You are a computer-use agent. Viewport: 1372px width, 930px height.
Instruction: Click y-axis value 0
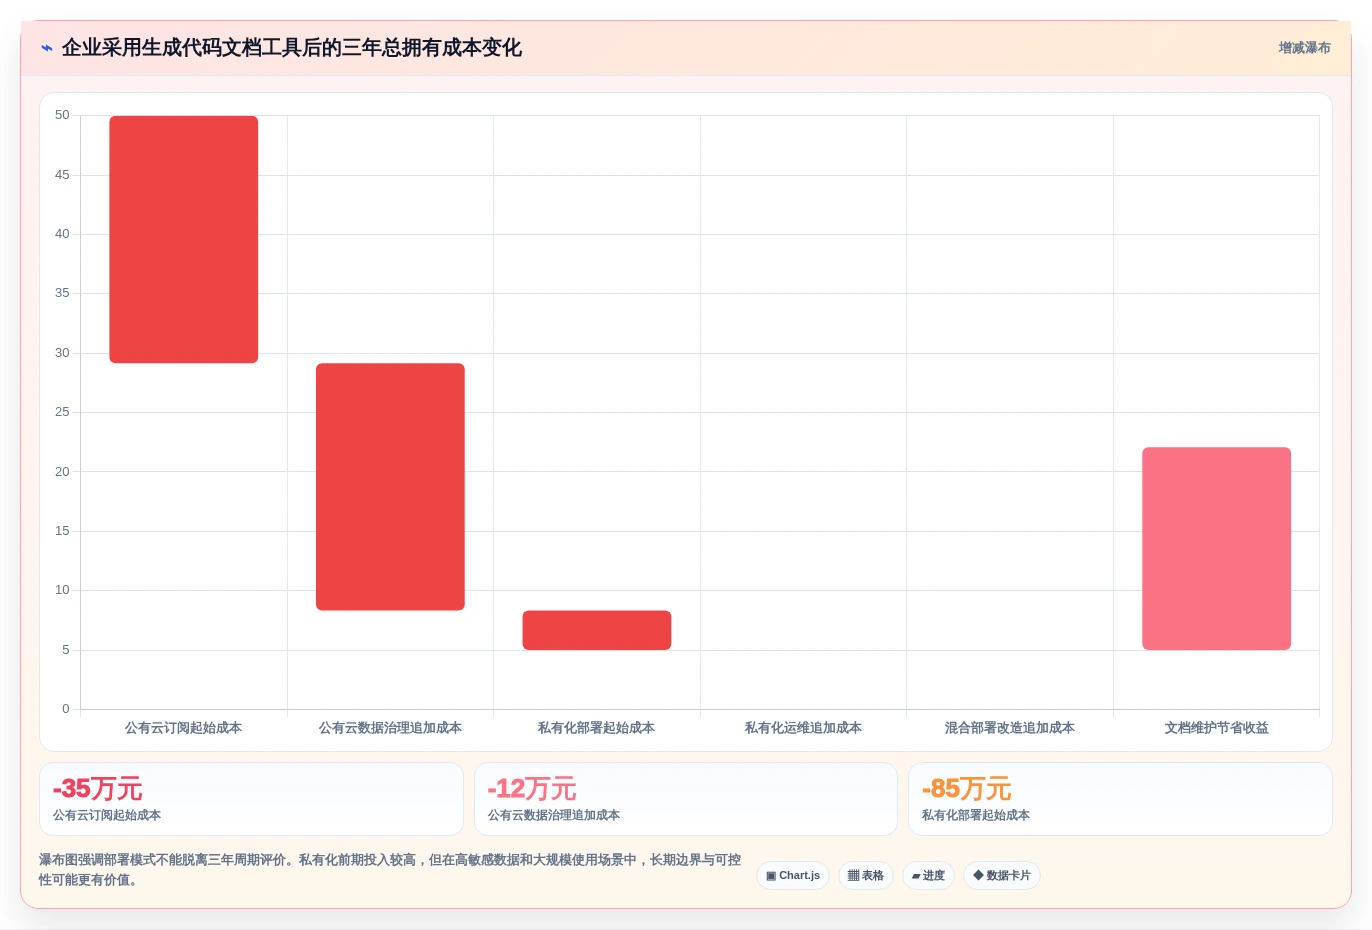point(66,709)
